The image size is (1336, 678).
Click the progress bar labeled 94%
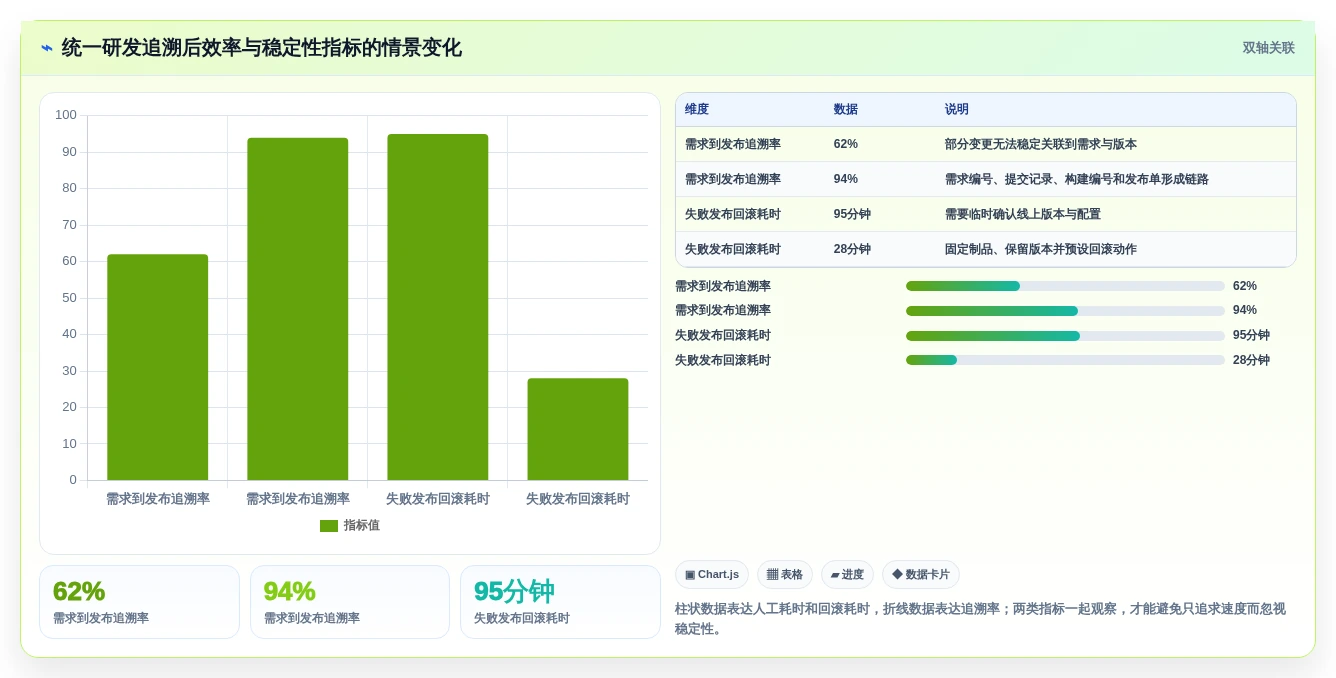click(x=1065, y=311)
